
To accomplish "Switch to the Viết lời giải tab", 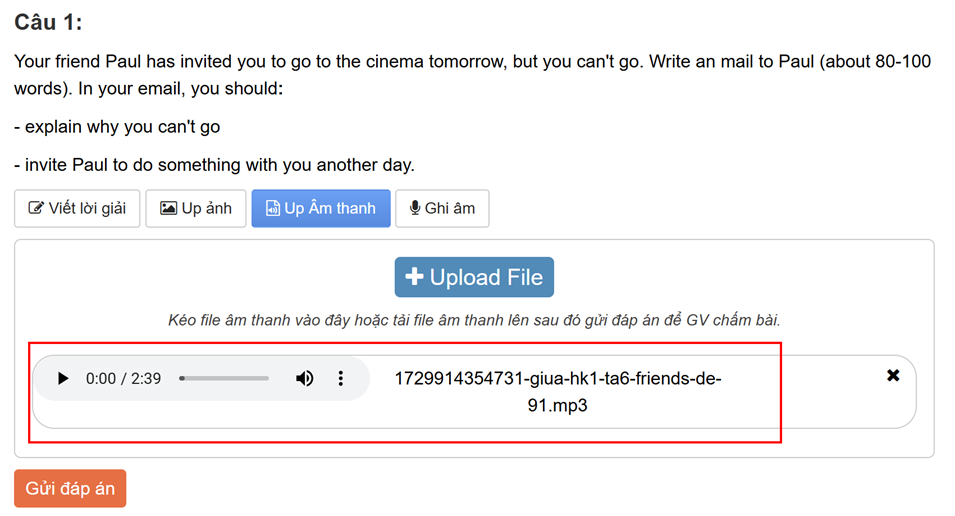I will coord(77,208).
